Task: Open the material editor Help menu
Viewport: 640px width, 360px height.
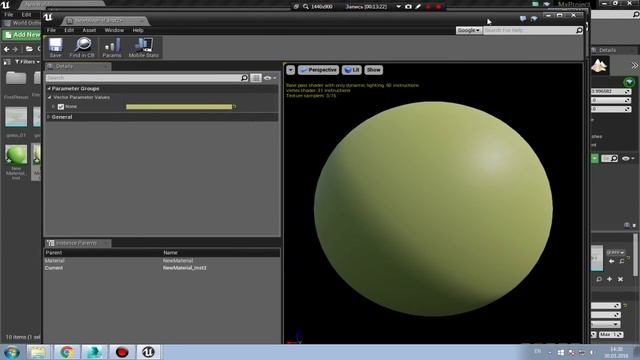Action: (138, 30)
